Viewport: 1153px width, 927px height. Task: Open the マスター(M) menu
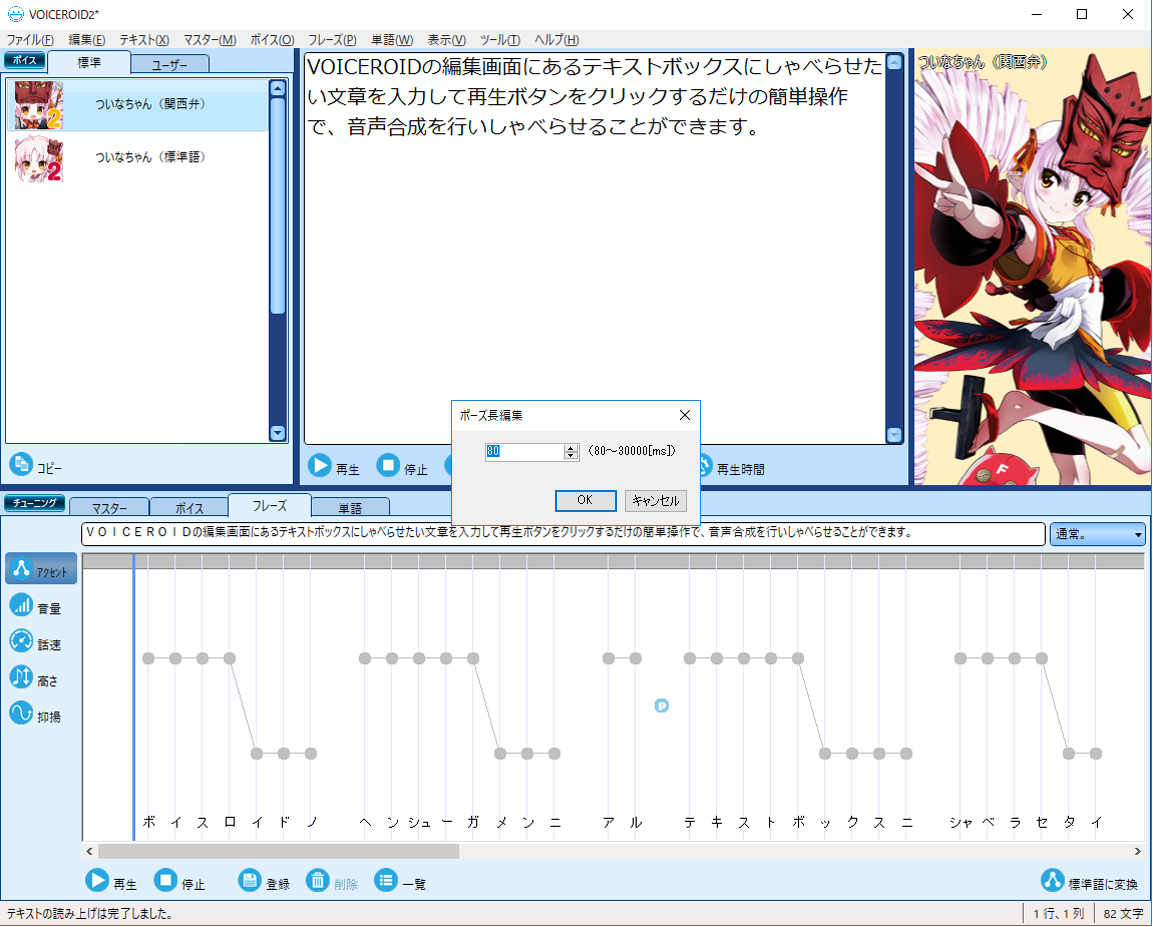210,40
